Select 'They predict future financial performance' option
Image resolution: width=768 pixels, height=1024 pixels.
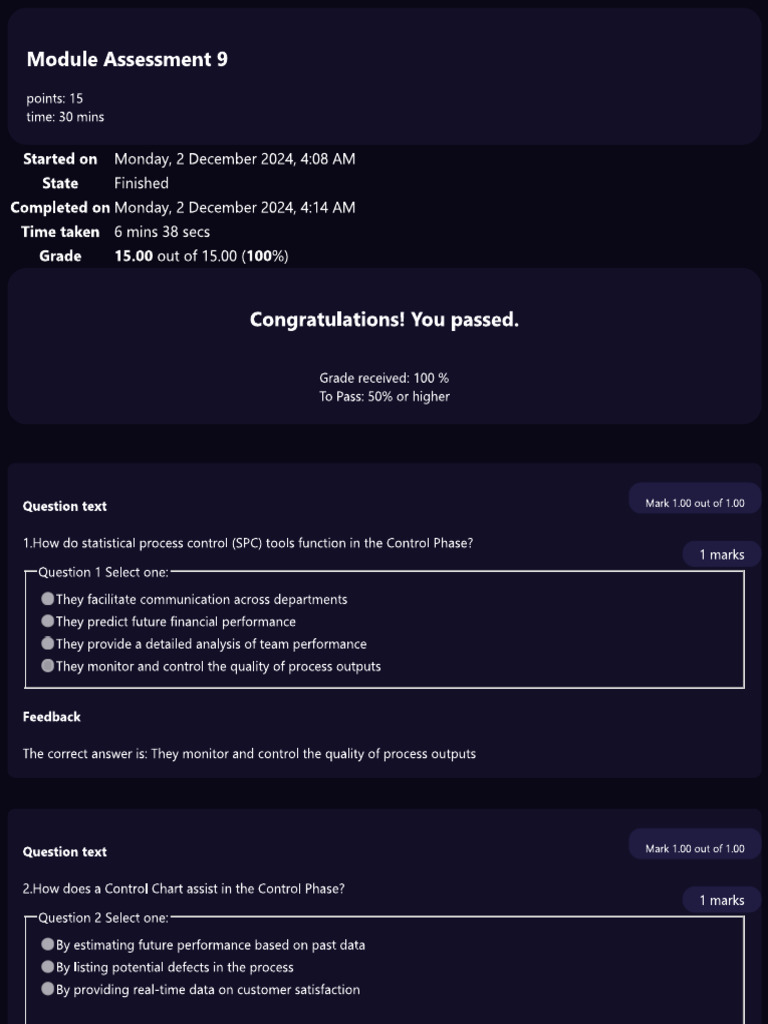coord(47,621)
